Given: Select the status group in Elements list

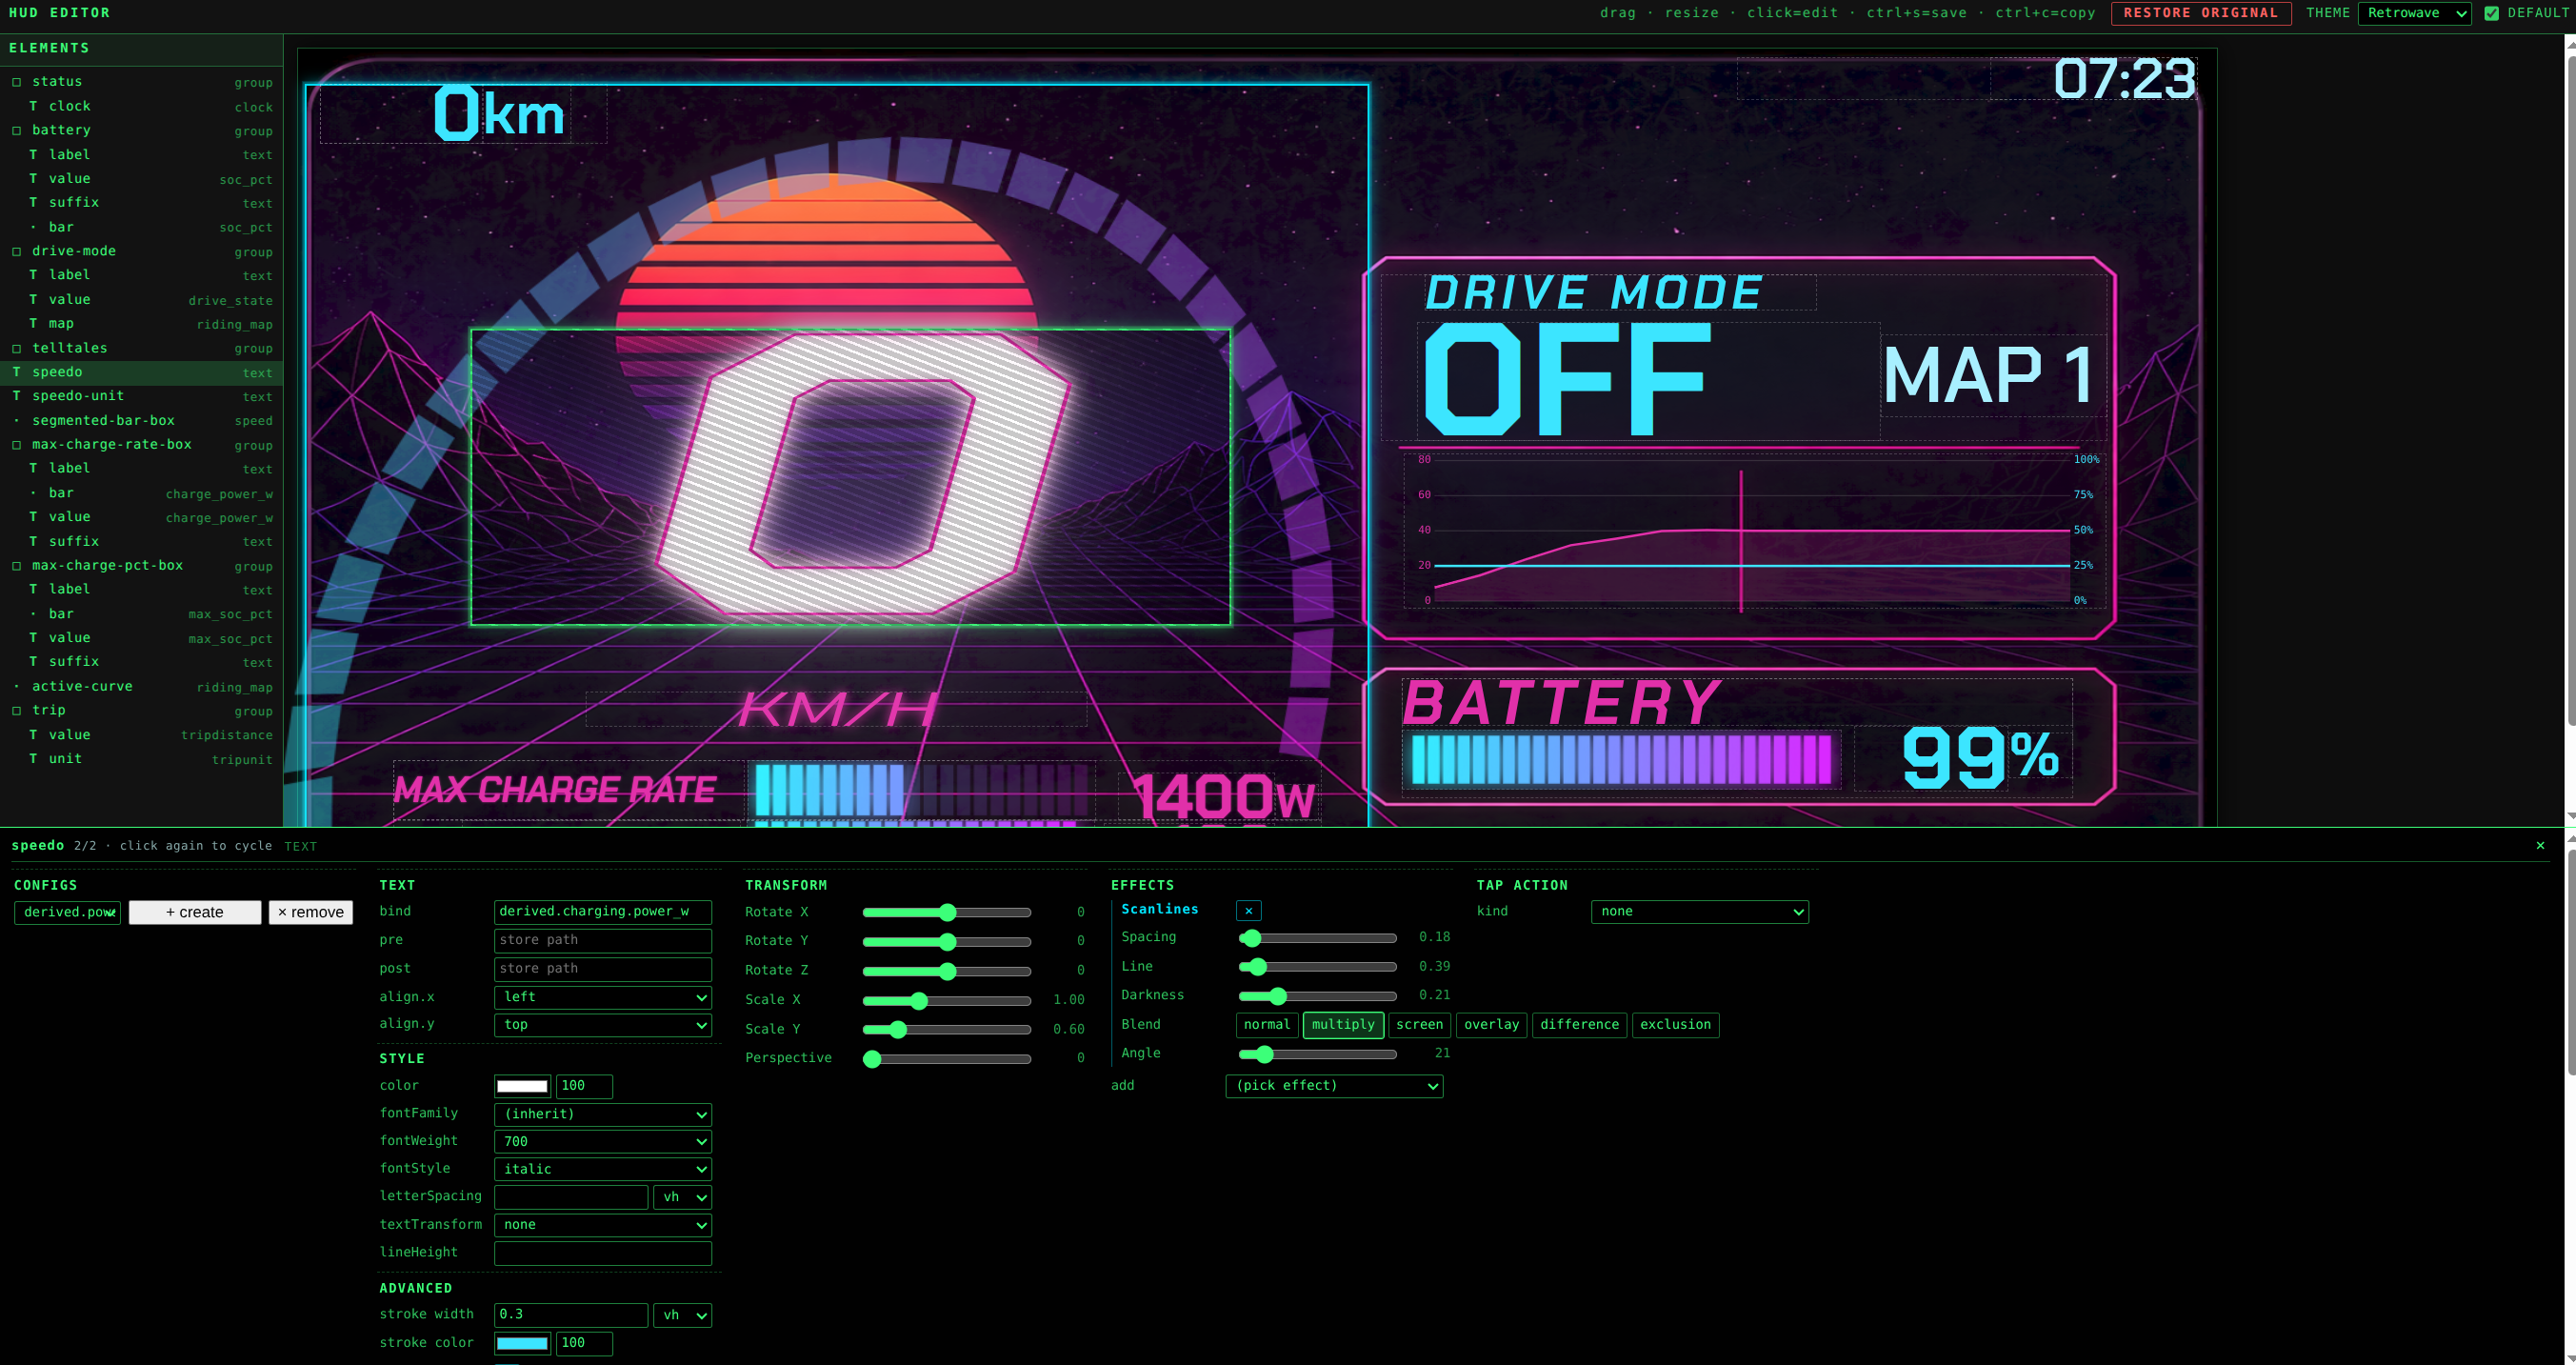Looking at the screenshot, I should click(141, 82).
